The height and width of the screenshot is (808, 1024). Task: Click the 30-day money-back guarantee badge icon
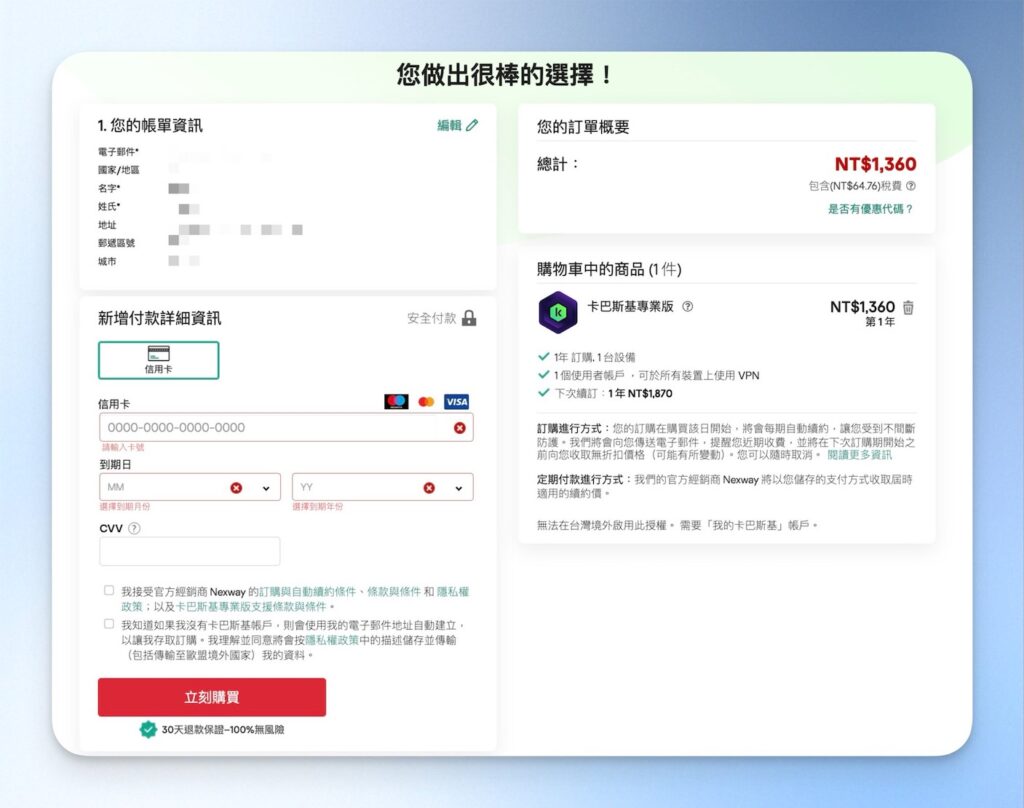click(x=148, y=730)
